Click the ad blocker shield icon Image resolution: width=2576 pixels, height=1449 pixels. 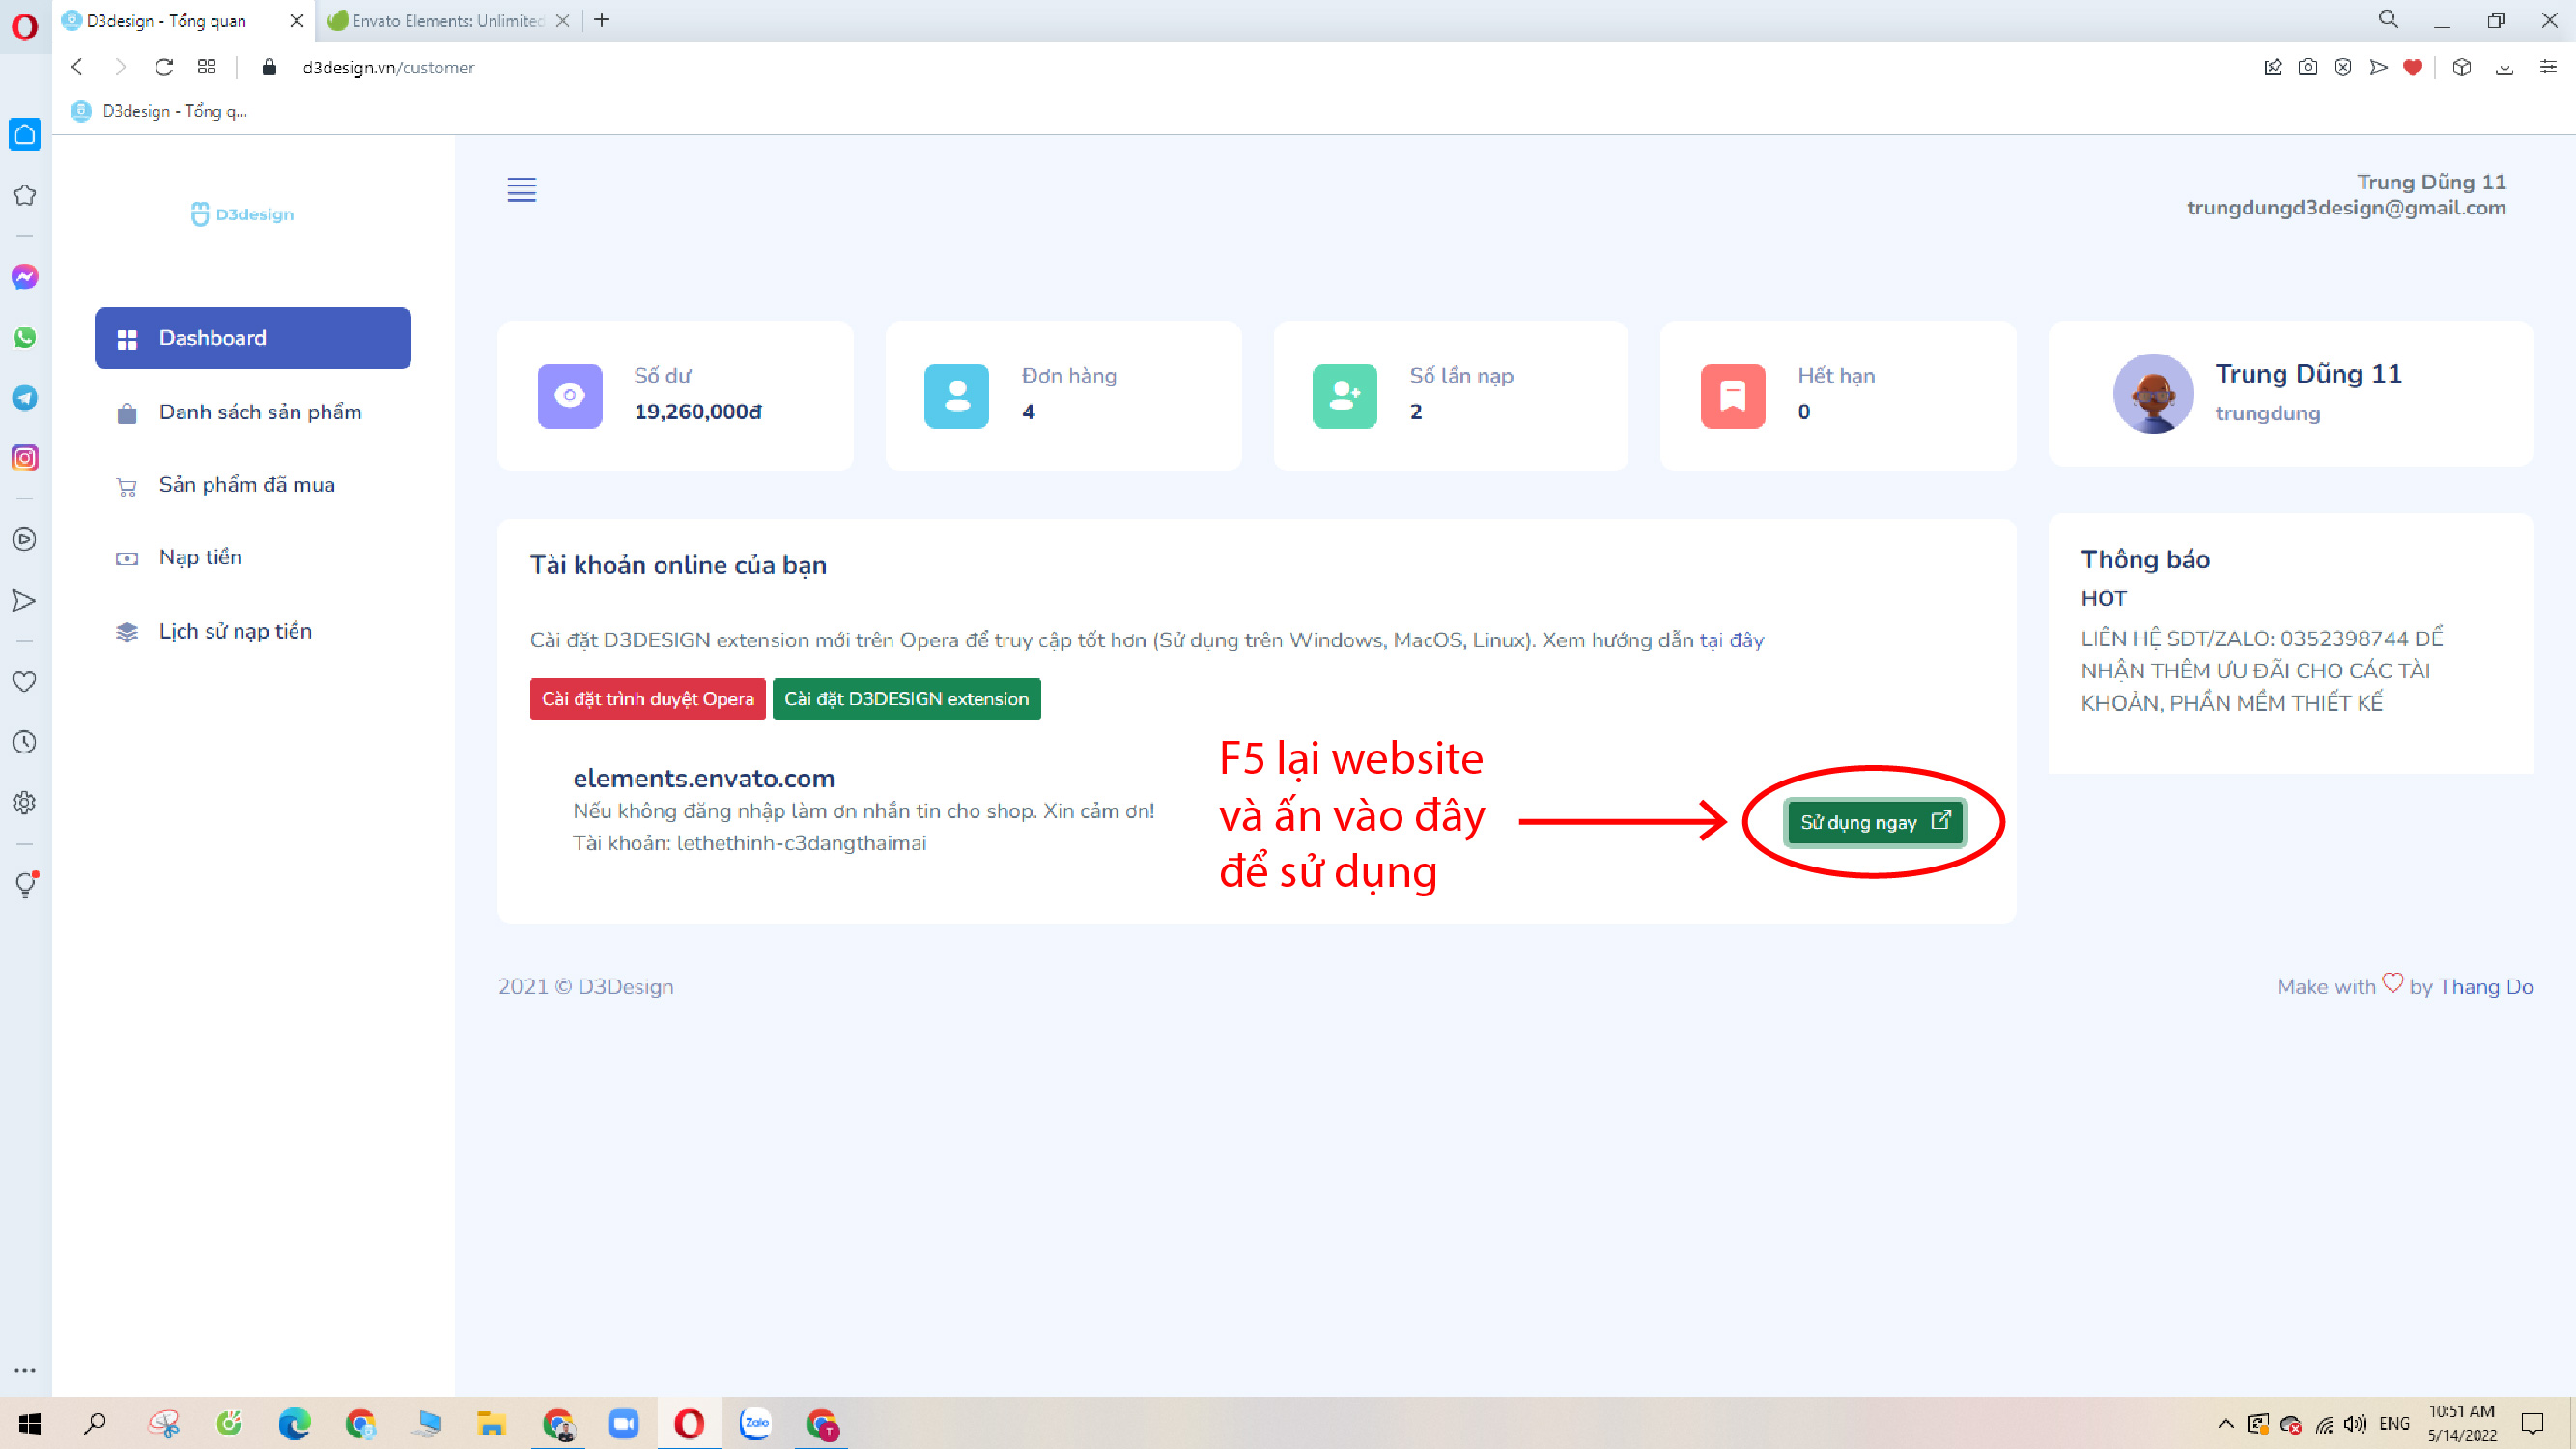coord(2343,67)
